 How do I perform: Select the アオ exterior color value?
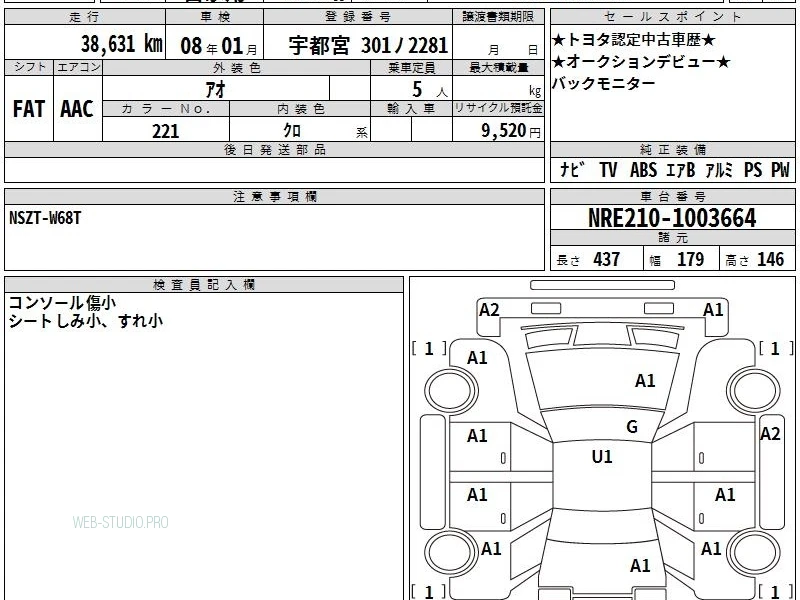point(215,90)
